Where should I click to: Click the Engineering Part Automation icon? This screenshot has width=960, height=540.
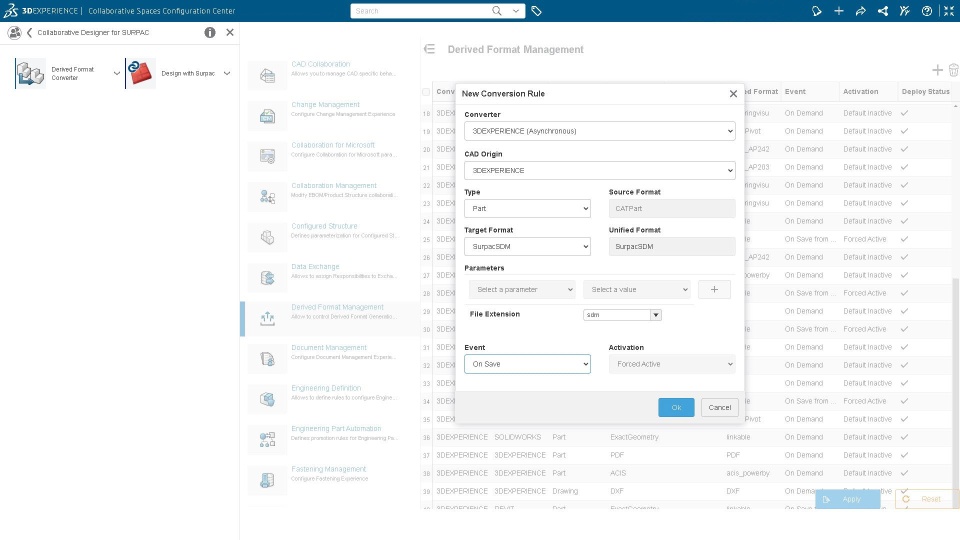click(268, 440)
